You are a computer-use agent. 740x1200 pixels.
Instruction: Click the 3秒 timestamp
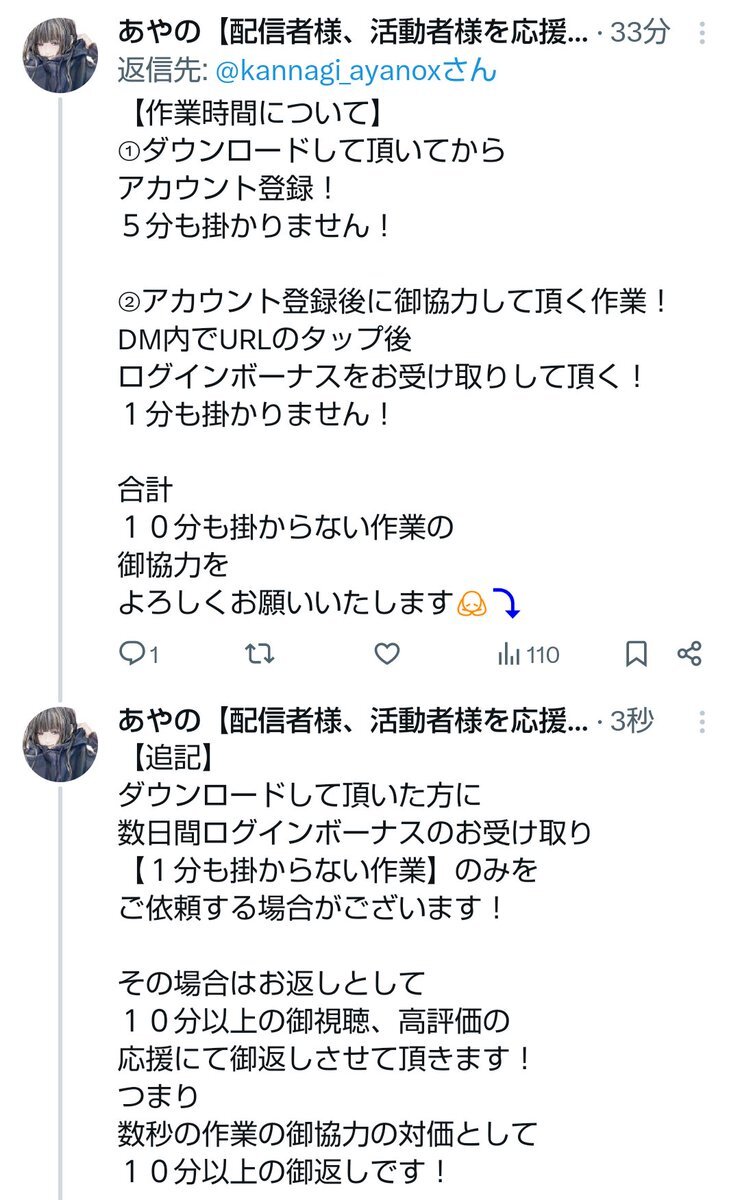pos(631,721)
